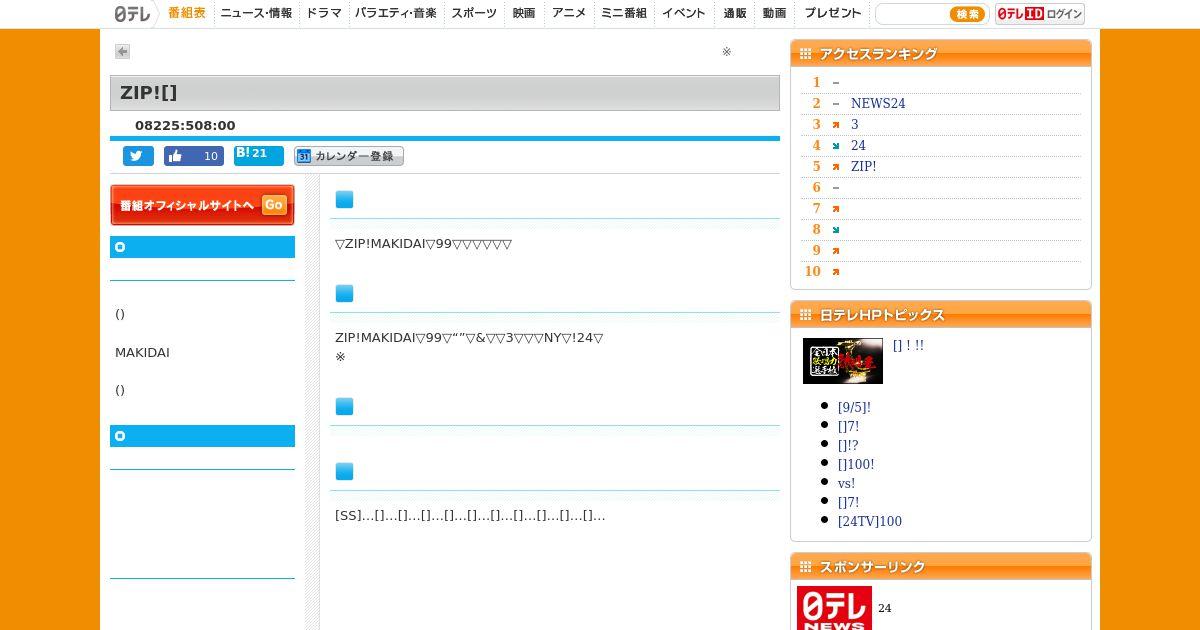Open the rank 4 ranking link '24'
The image size is (1200, 630).
pos(858,146)
